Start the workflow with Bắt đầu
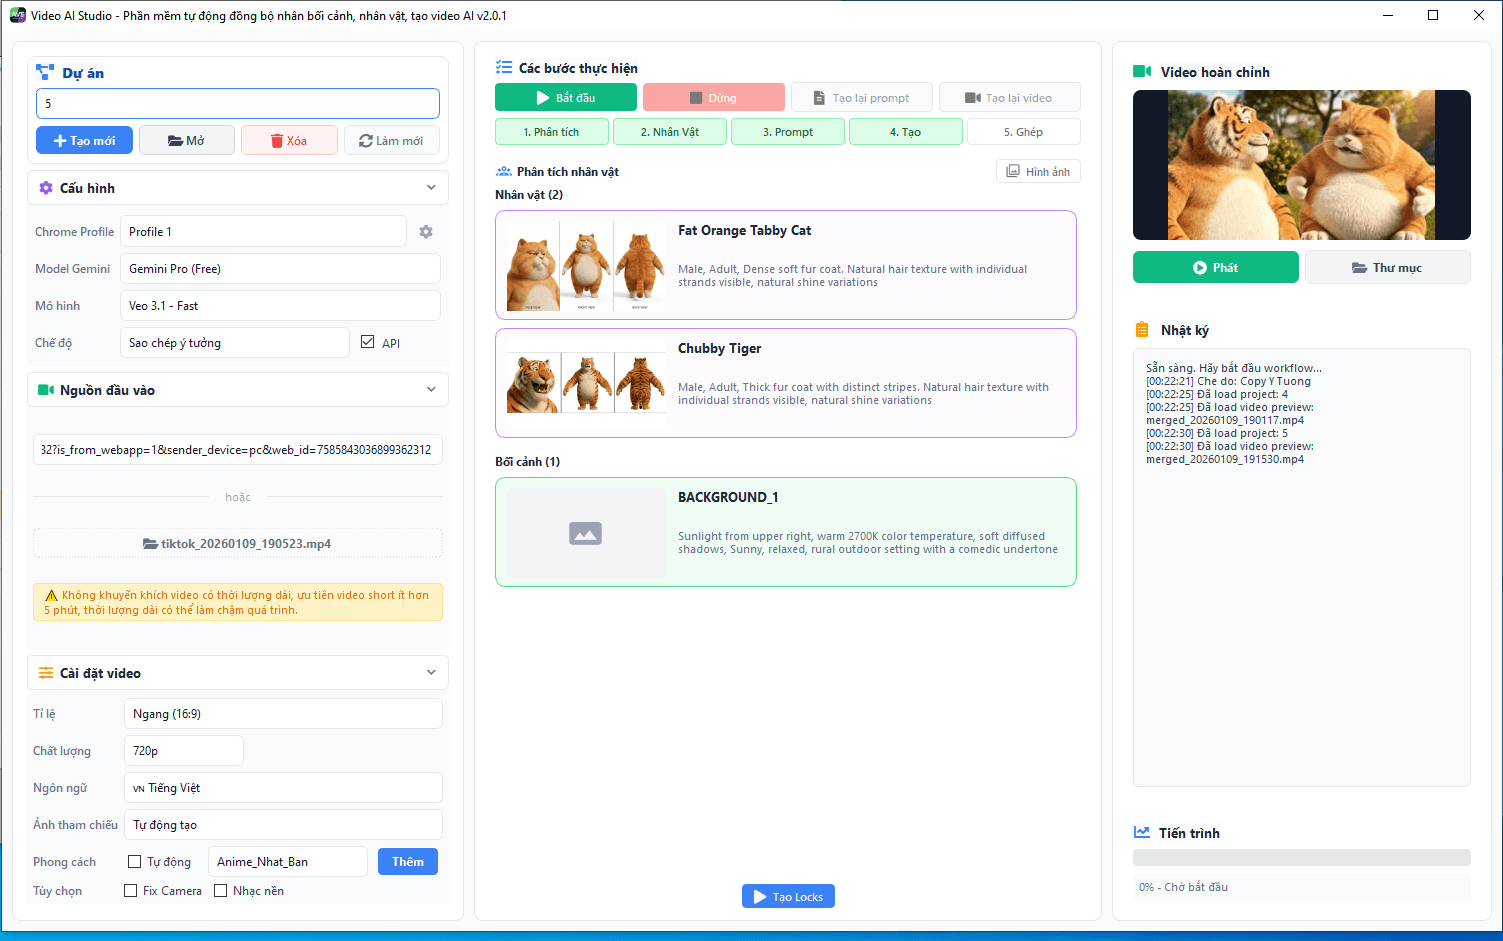The image size is (1503, 941). (x=565, y=98)
